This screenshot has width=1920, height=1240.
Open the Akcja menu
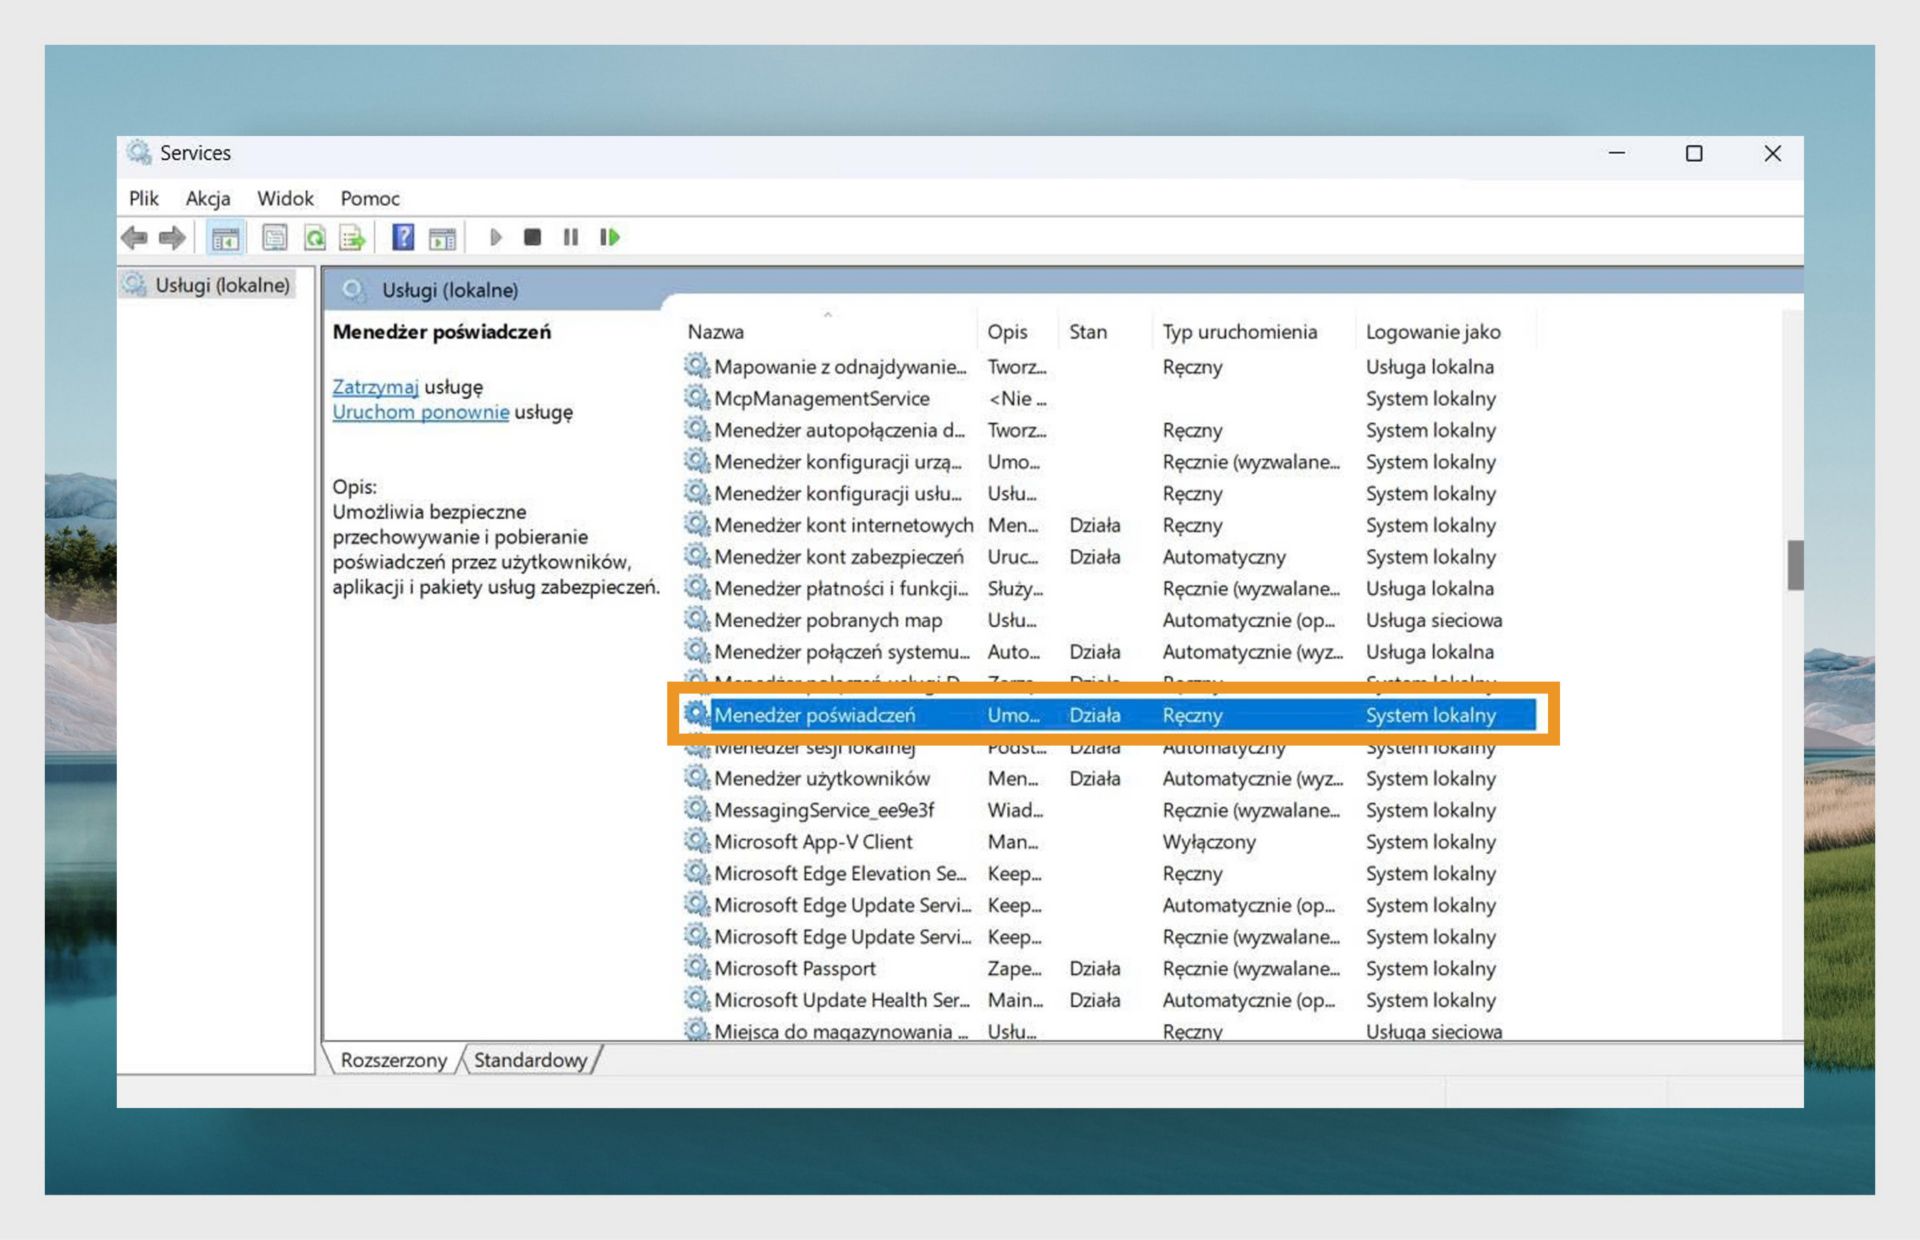click(x=207, y=198)
